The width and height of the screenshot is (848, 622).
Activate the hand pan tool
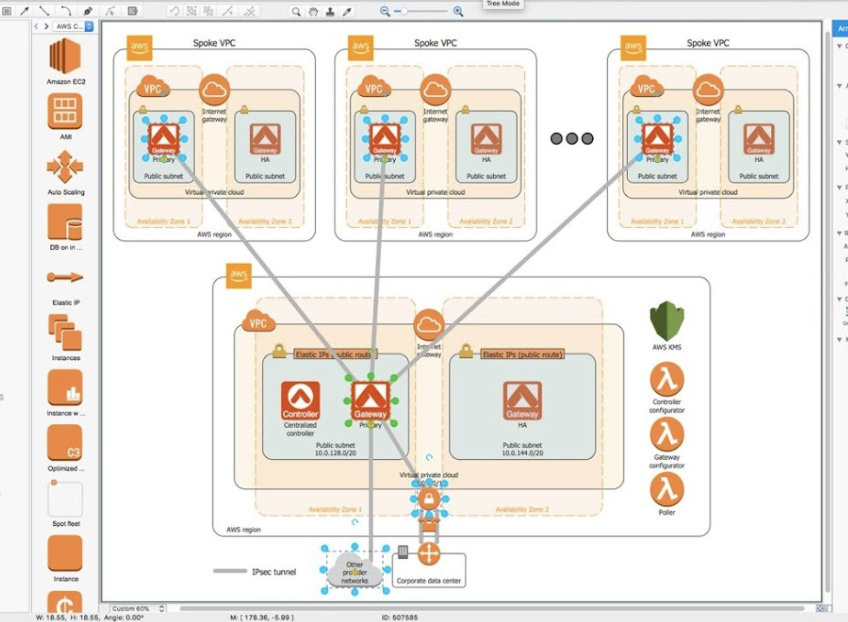313,12
